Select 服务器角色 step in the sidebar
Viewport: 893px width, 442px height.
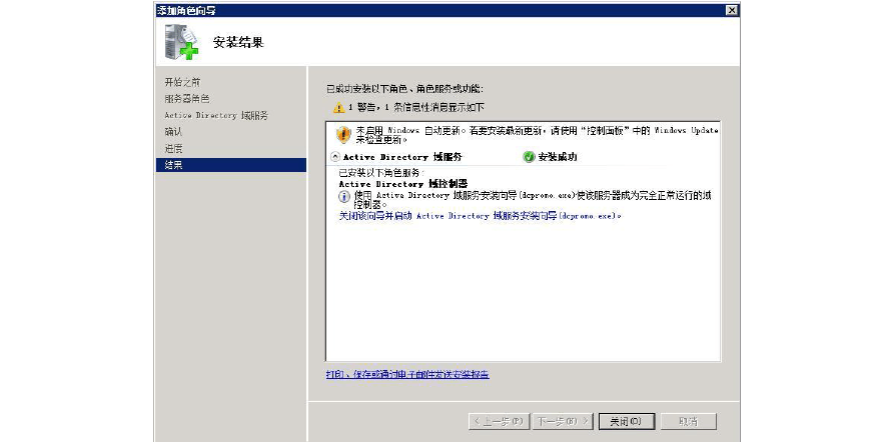(x=187, y=99)
